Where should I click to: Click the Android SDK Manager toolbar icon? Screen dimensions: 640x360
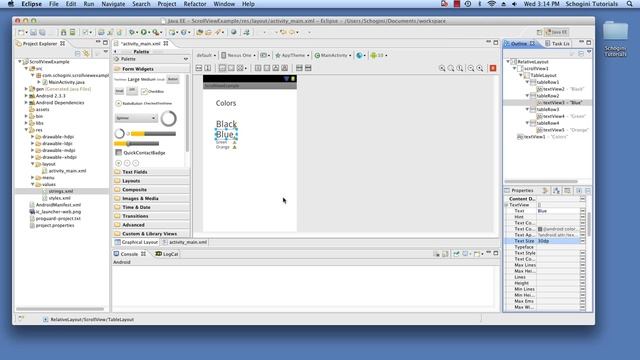coord(63,32)
